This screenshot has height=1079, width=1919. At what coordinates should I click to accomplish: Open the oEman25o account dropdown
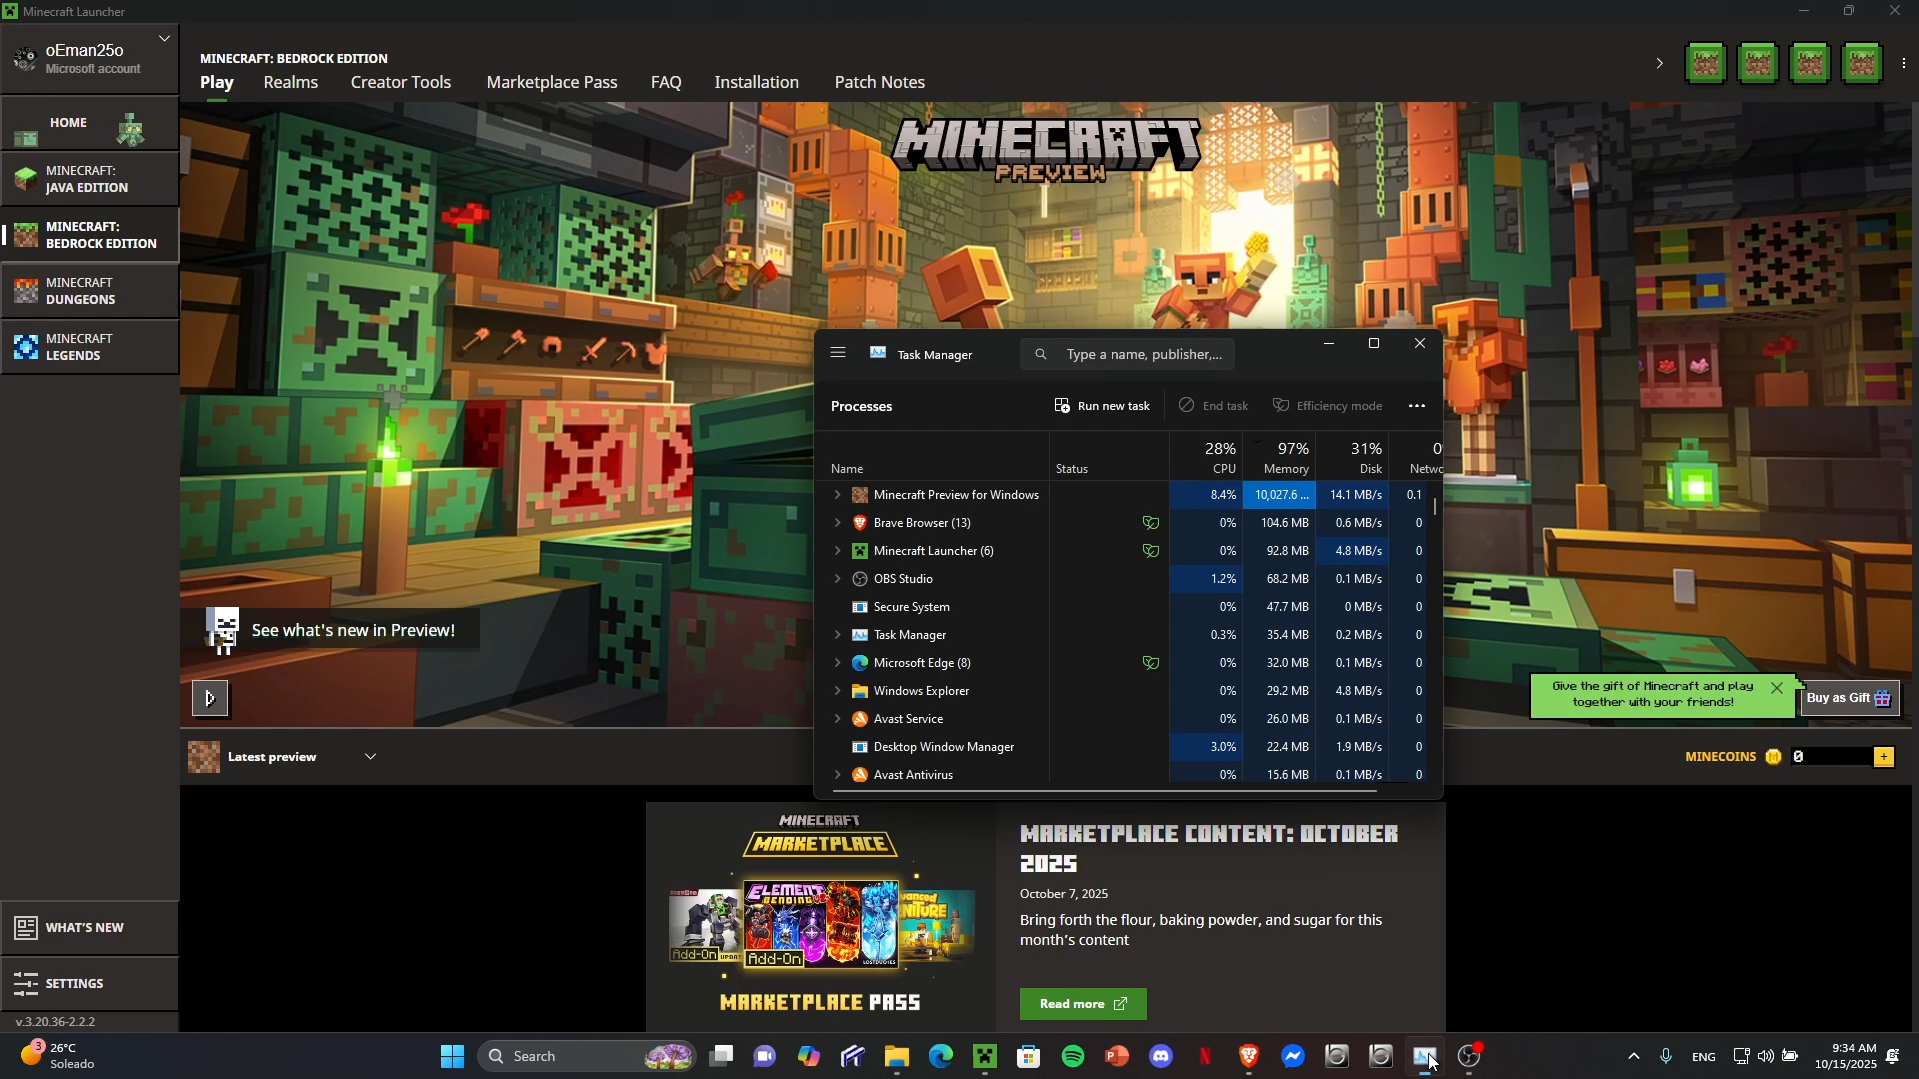(x=164, y=39)
